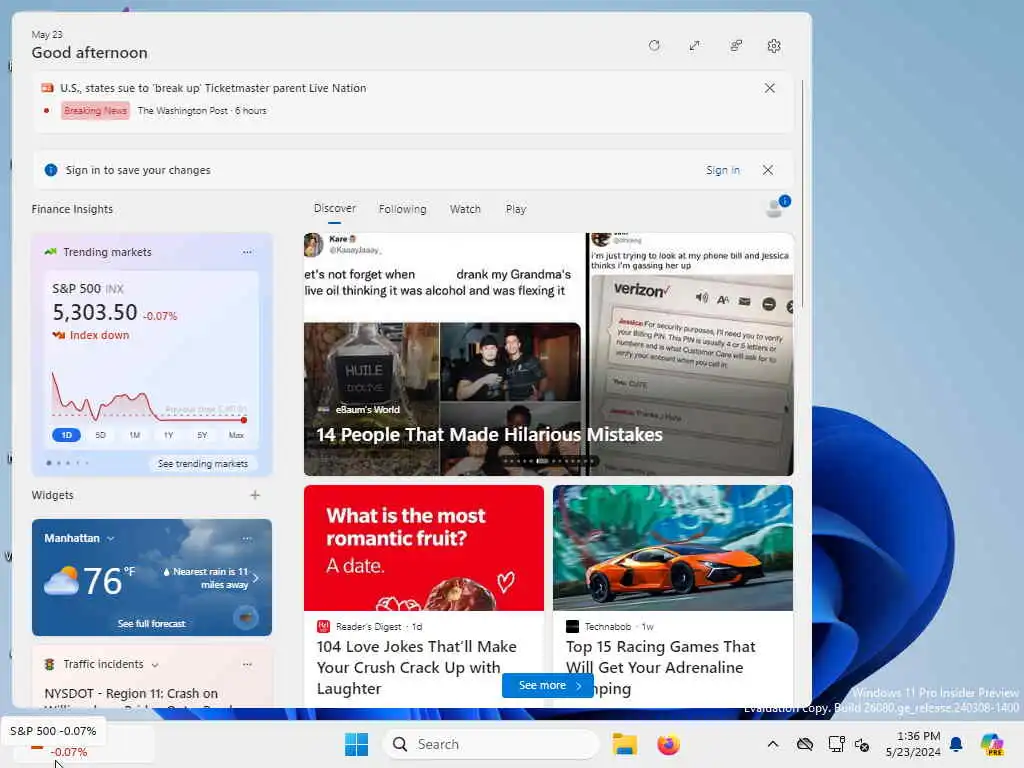1024x768 pixels.
Task: Open the Windows Start button
Action: (x=356, y=744)
